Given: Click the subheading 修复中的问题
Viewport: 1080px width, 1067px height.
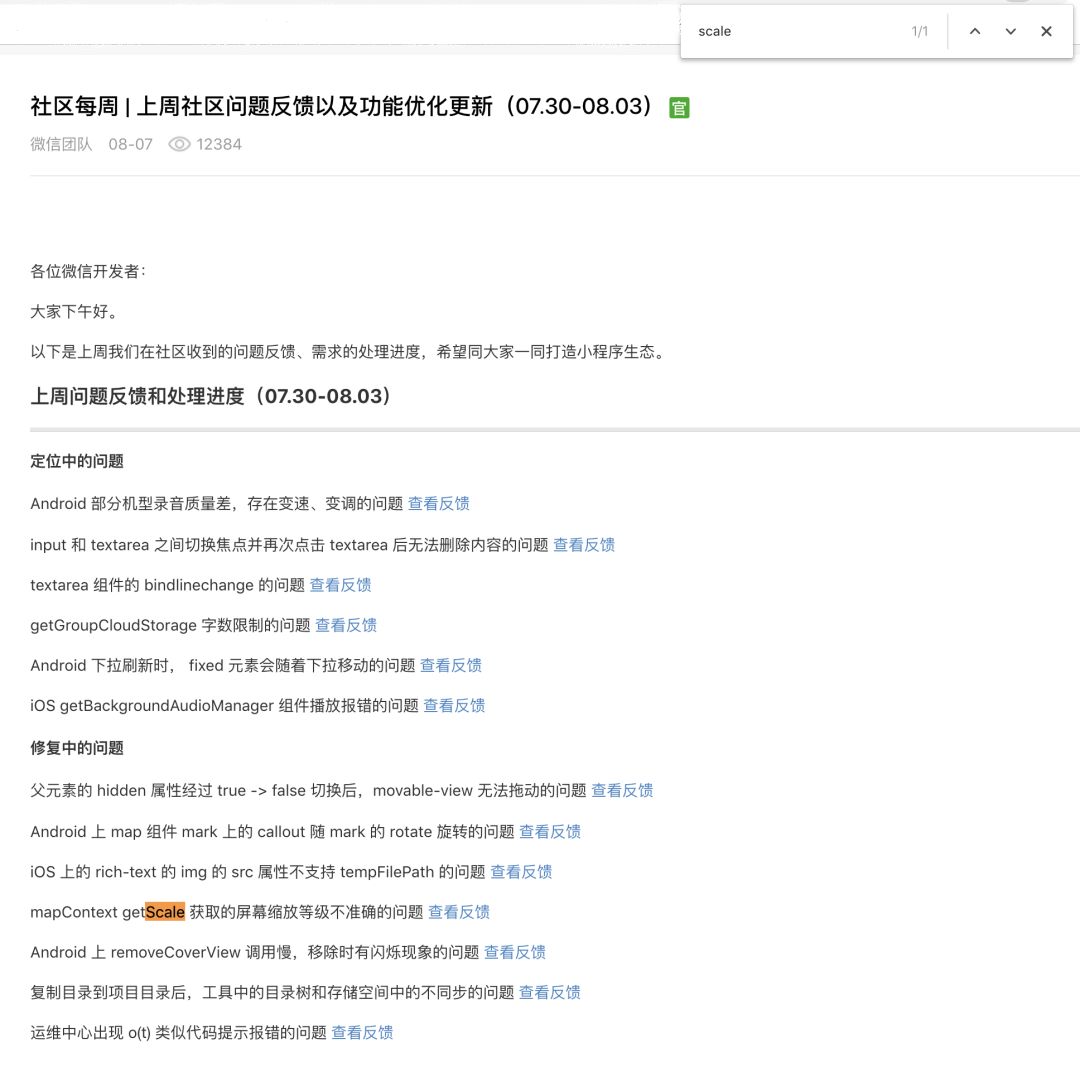Looking at the screenshot, I should (77, 747).
